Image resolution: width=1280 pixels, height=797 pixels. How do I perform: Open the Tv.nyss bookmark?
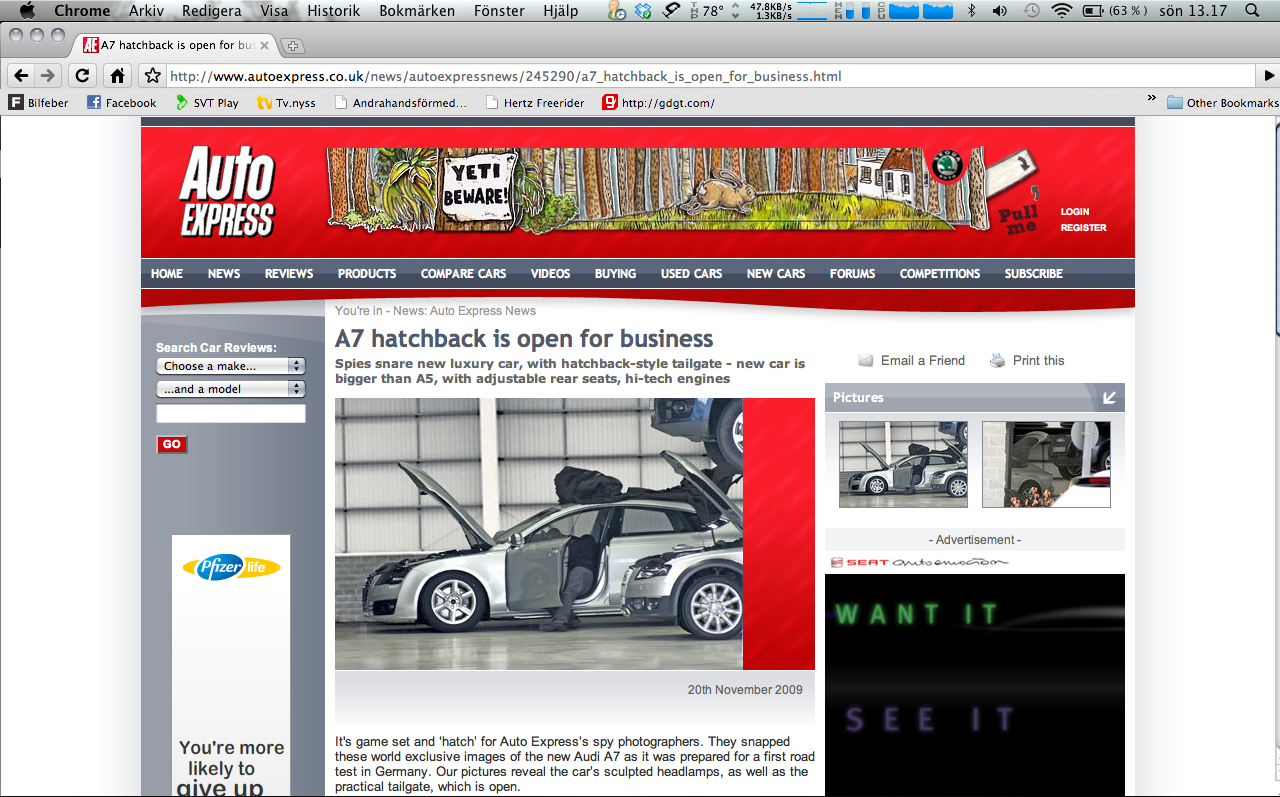point(286,102)
